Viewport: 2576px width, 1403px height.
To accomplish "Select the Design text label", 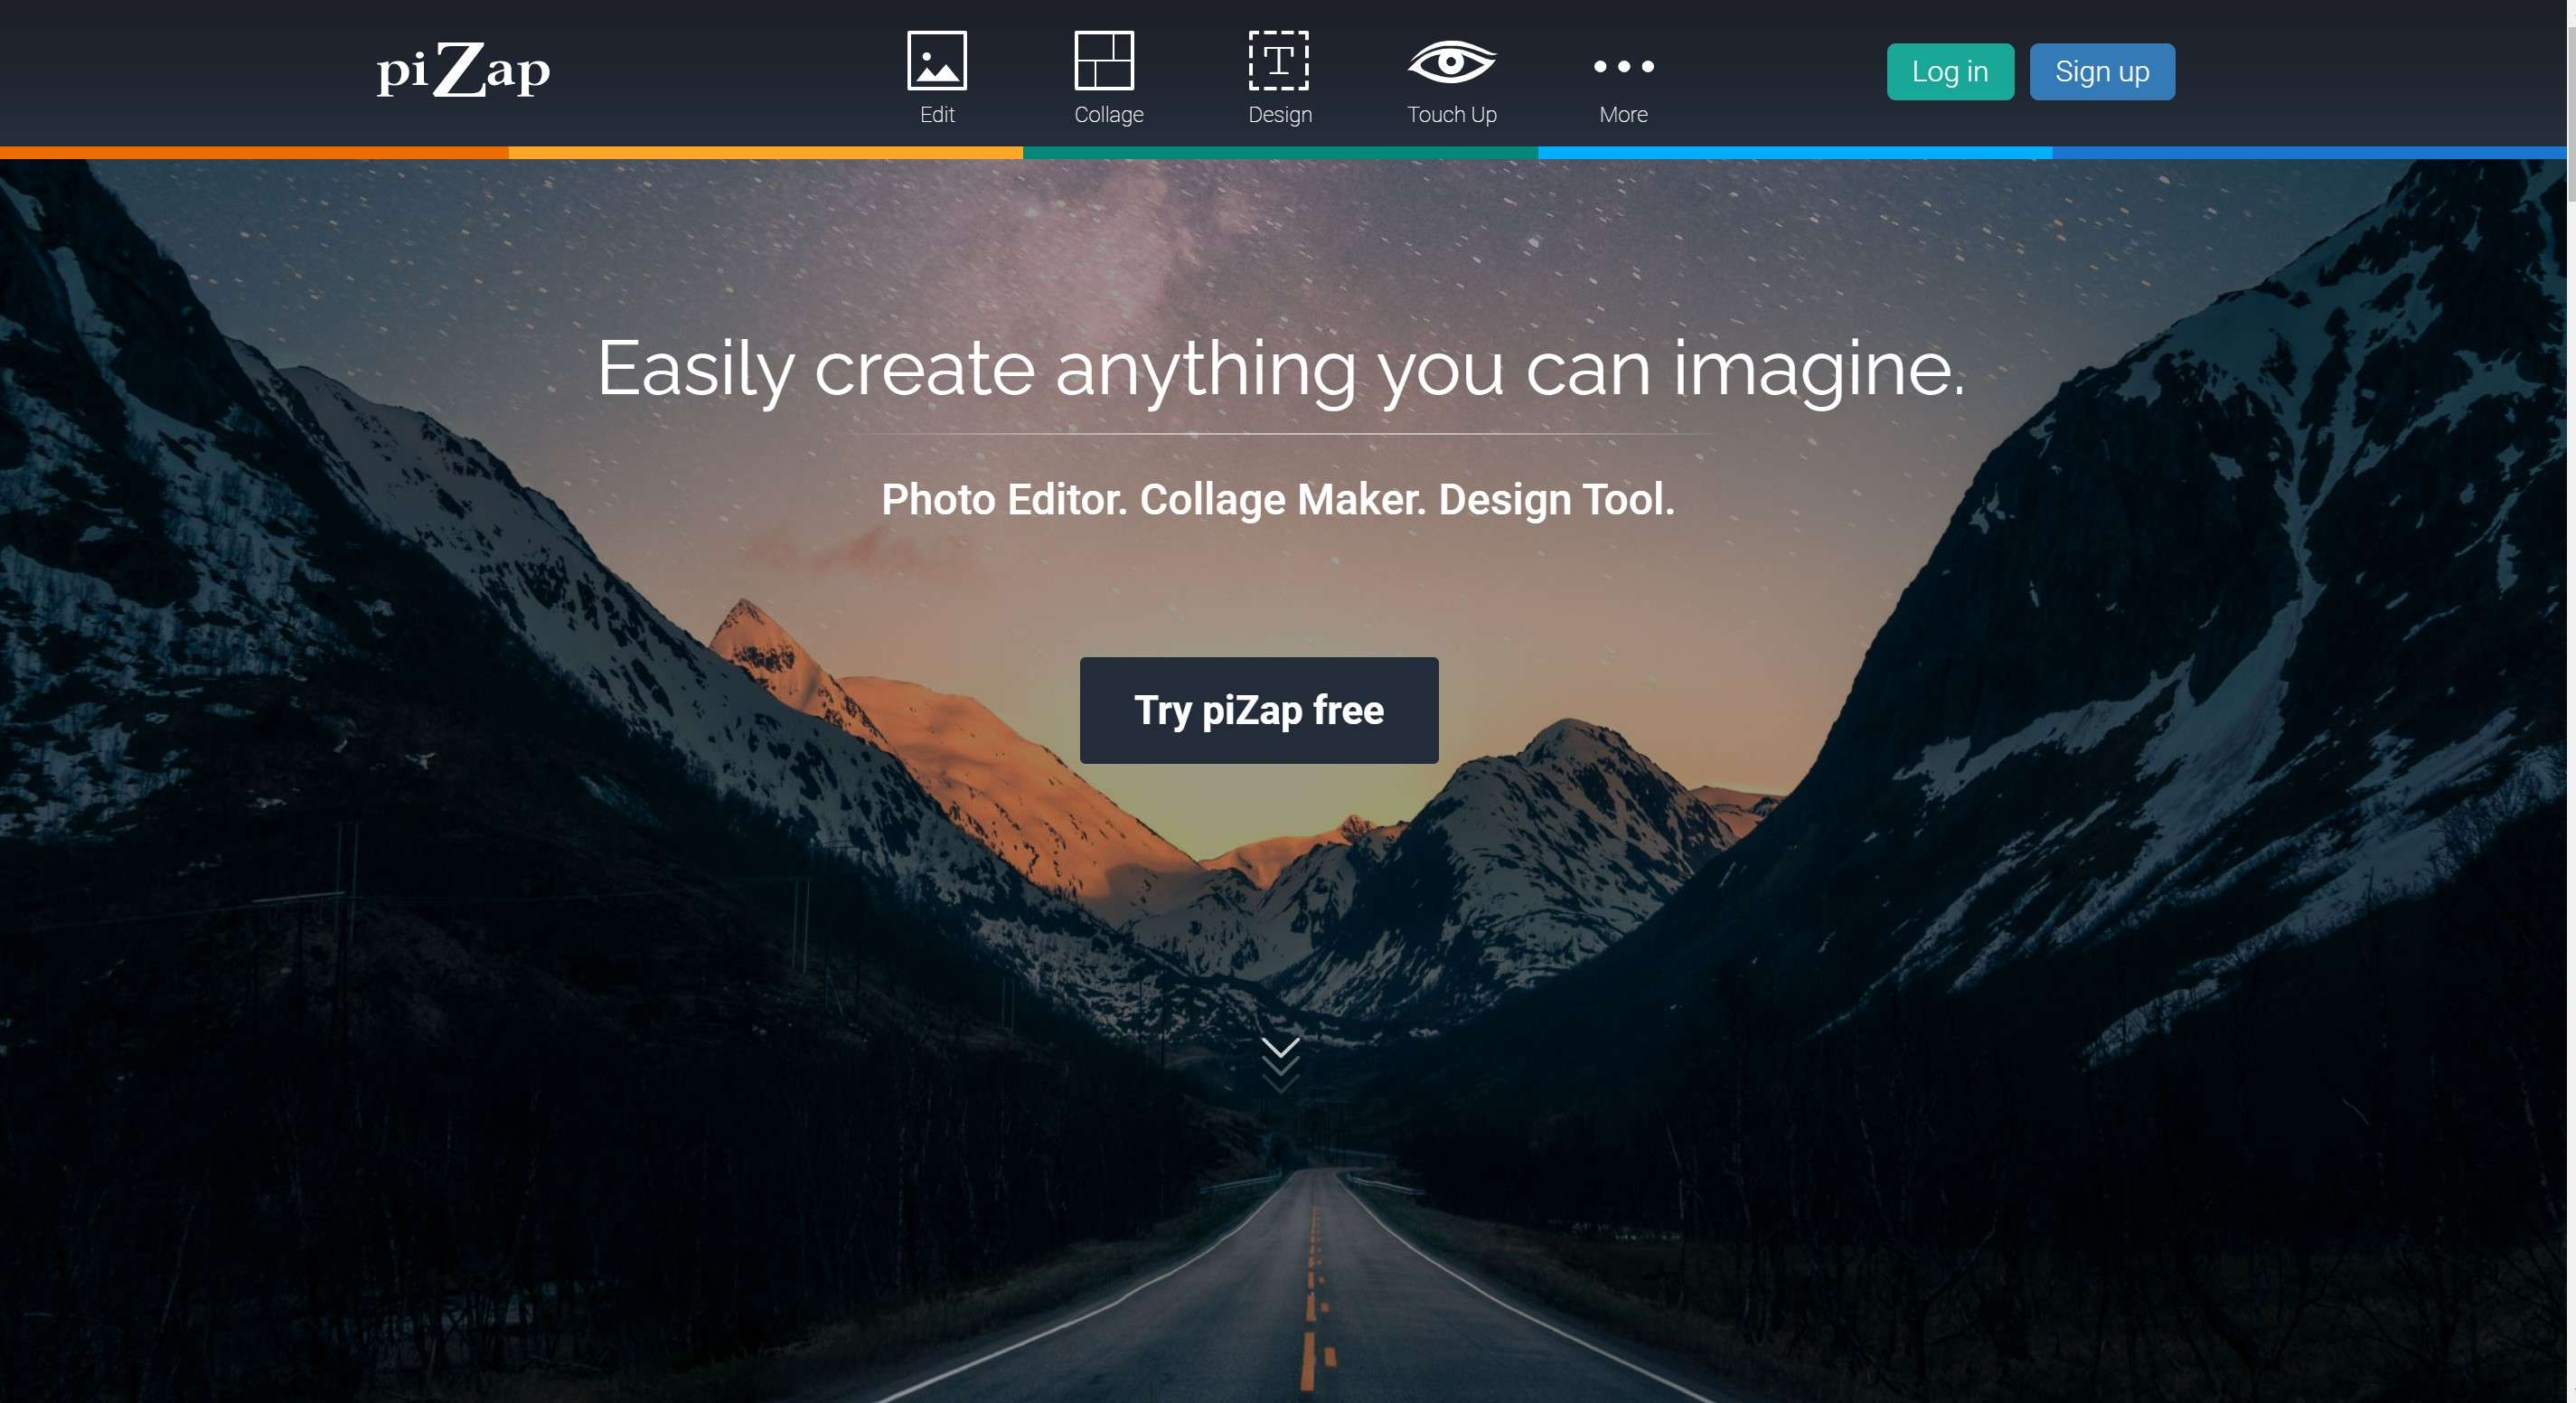I will 1283,115.
